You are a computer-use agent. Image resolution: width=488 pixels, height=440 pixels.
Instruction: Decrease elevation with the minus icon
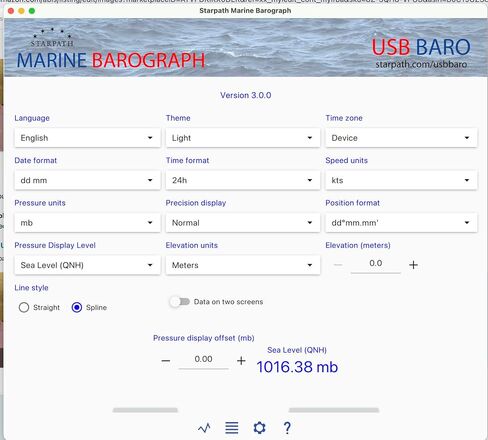tap(338, 265)
